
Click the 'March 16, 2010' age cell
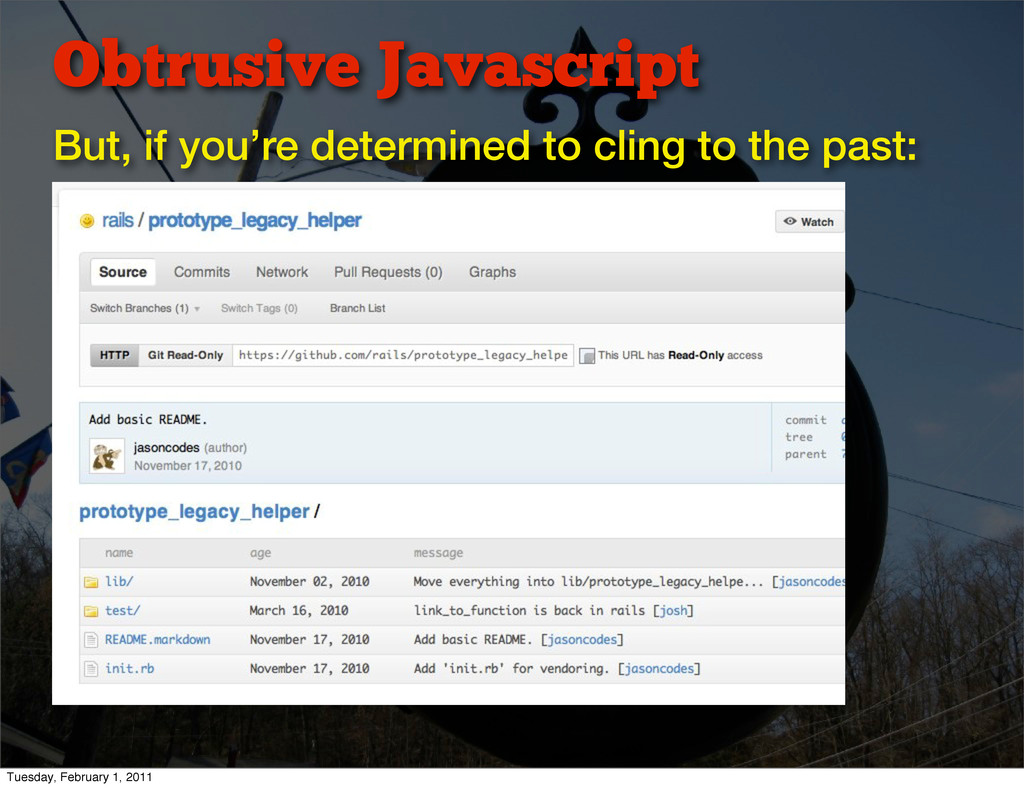click(299, 610)
